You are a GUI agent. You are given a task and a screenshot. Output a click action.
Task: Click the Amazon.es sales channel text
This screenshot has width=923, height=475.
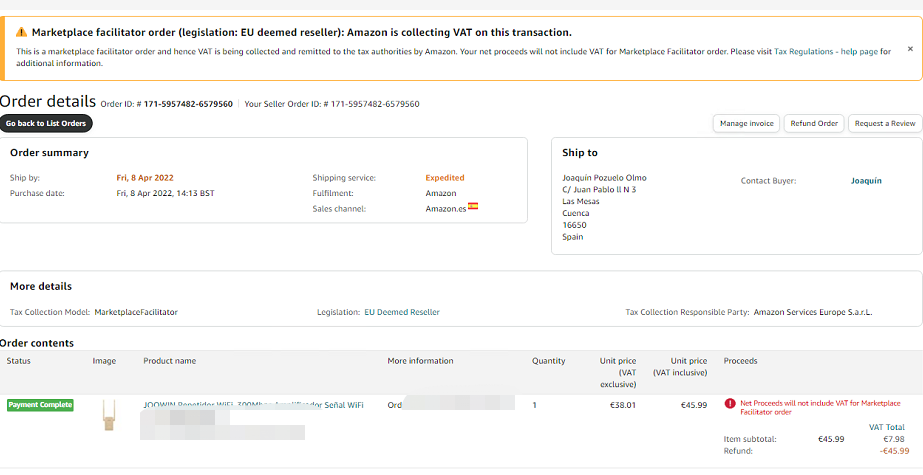coord(445,208)
